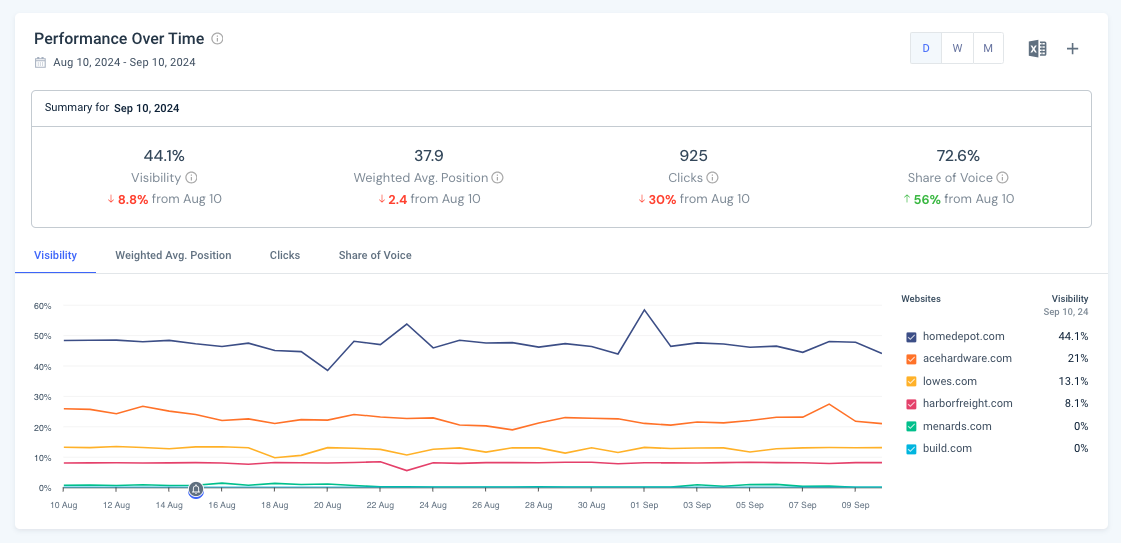Click the Clicks metric info icon

[713, 178]
